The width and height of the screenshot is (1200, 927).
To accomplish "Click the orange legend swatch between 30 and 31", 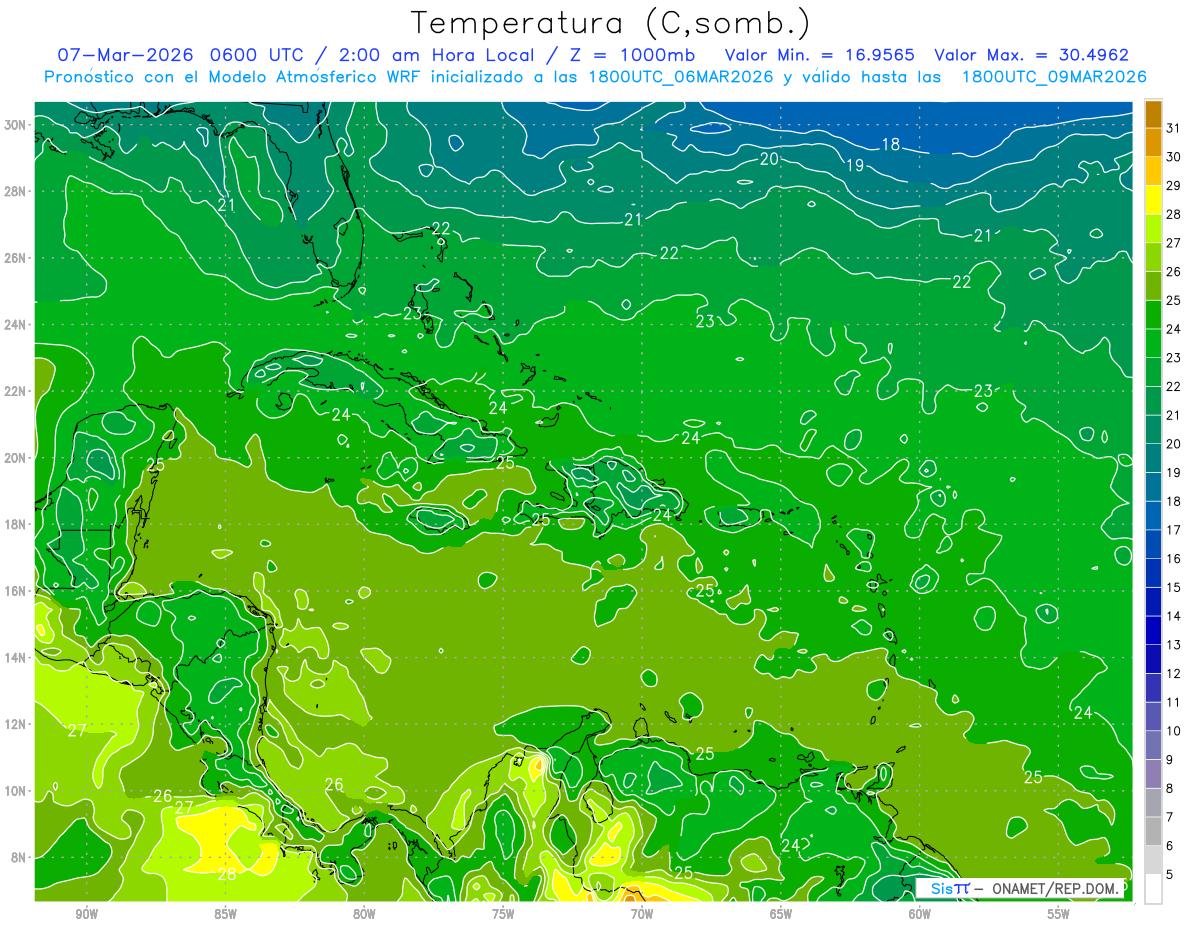I will (1153, 142).
